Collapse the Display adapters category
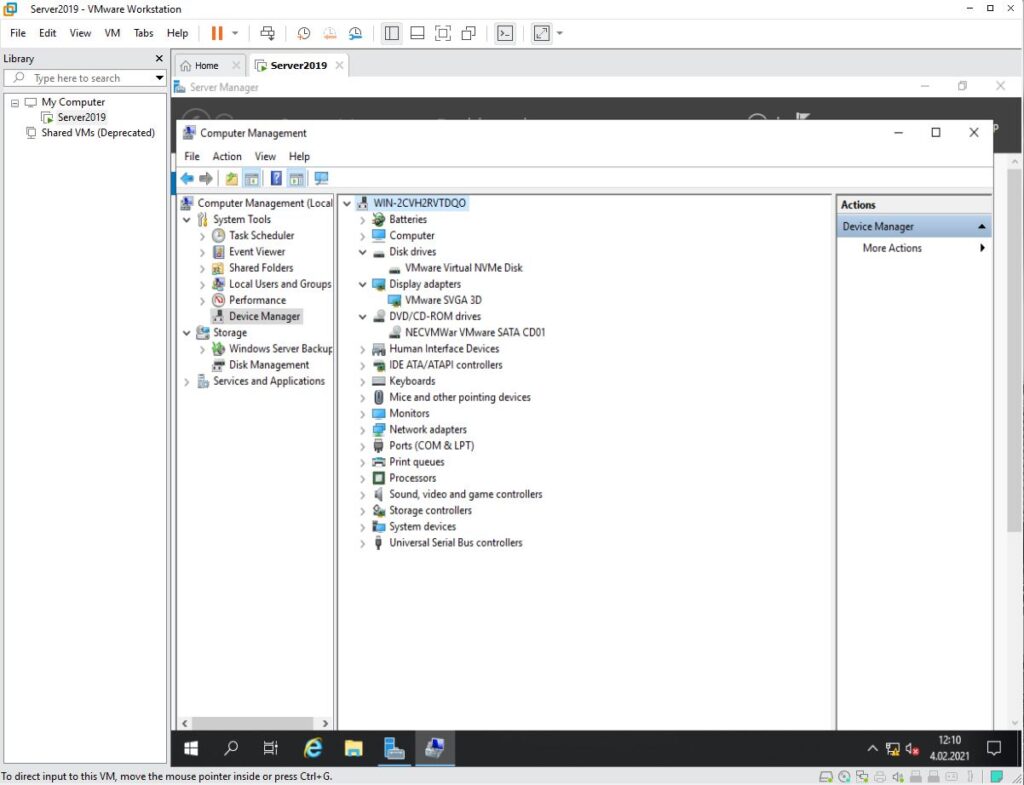 pyautogui.click(x=362, y=285)
